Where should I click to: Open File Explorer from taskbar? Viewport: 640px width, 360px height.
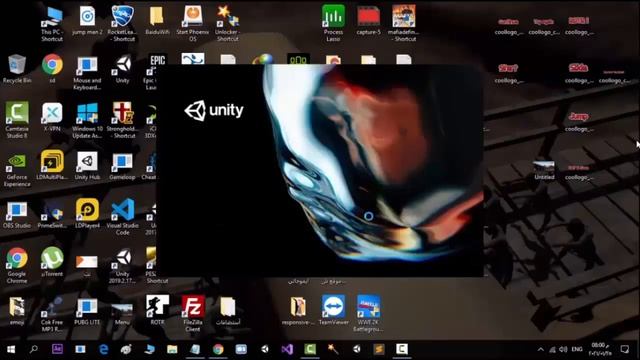point(172,349)
